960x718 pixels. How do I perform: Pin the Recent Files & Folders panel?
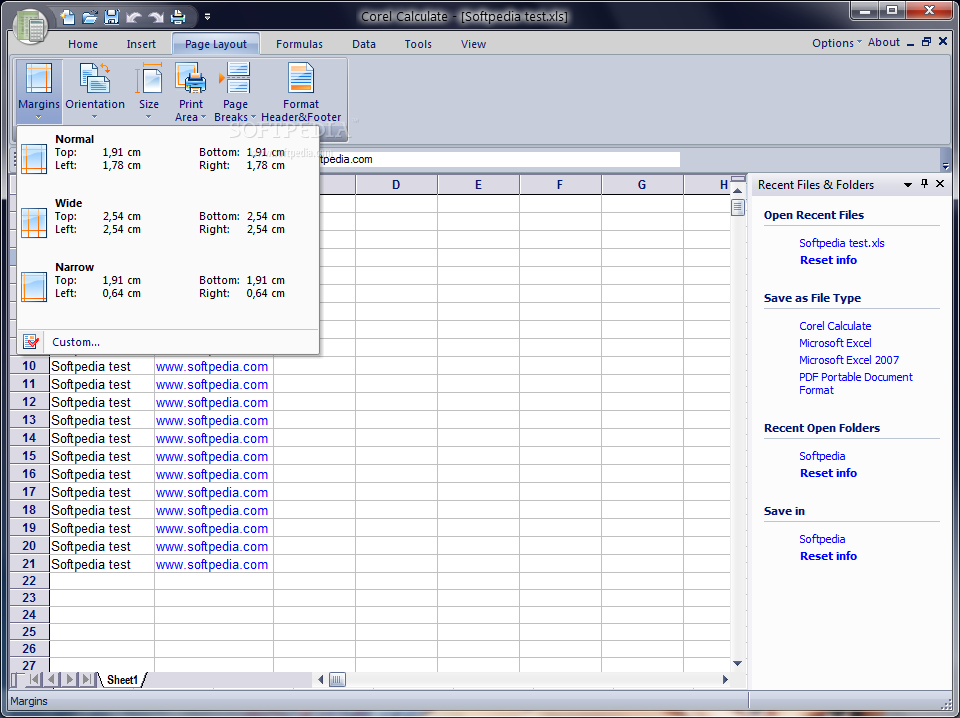tap(924, 184)
